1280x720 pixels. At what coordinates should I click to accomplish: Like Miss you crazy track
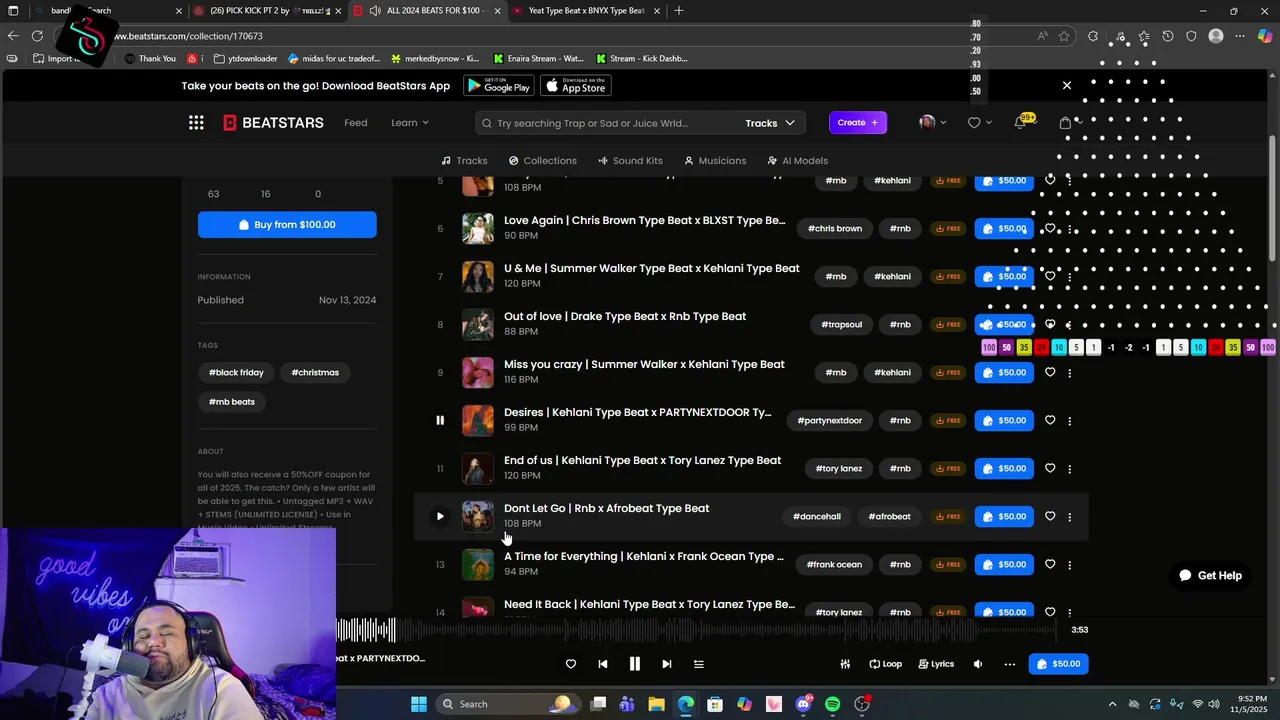(x=1050, y=372)
